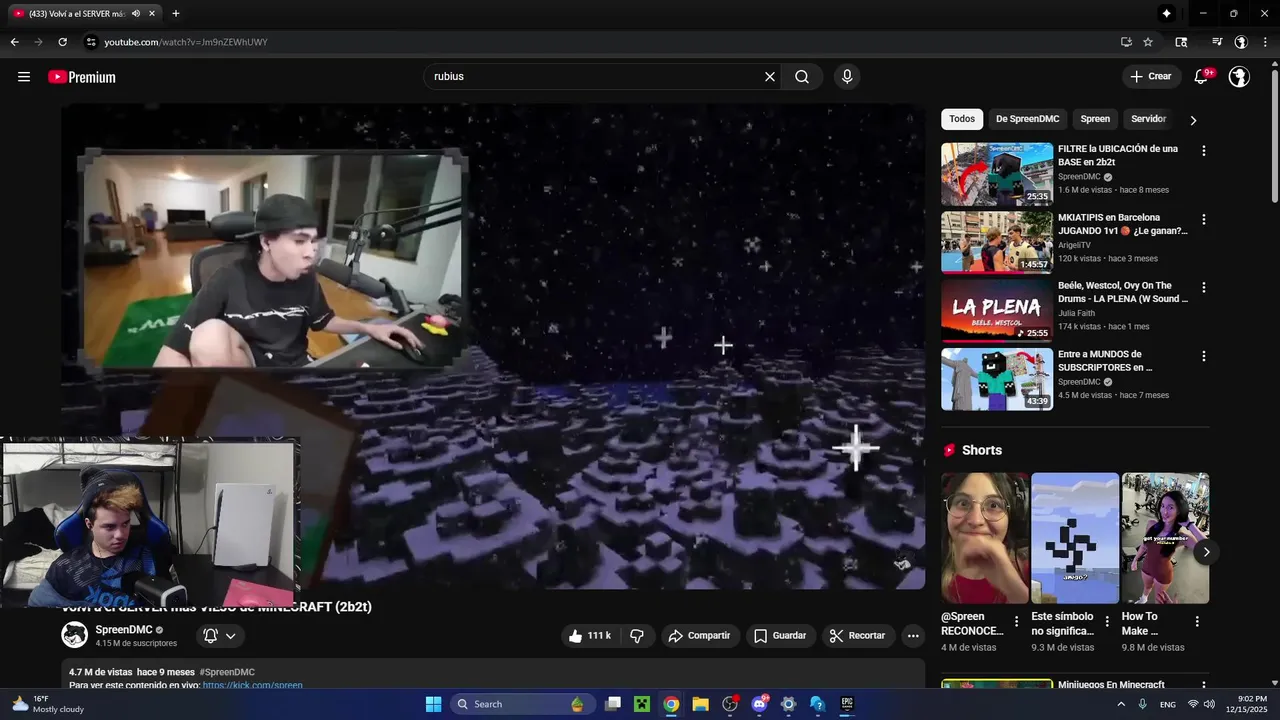The height and width of the screenshot is (720, 1280).
Task: Bookmark this page with star
Action: point(1148,42)
